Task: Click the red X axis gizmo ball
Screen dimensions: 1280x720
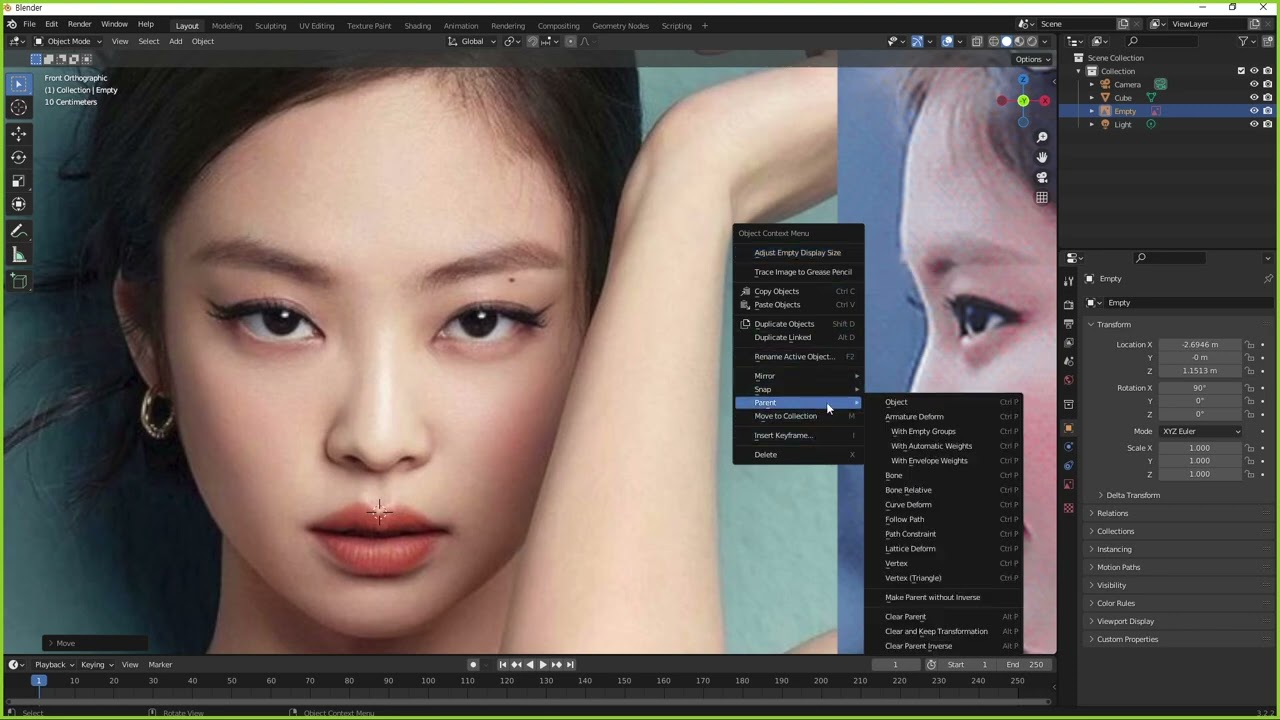Action: click(x=1045, y=101)
